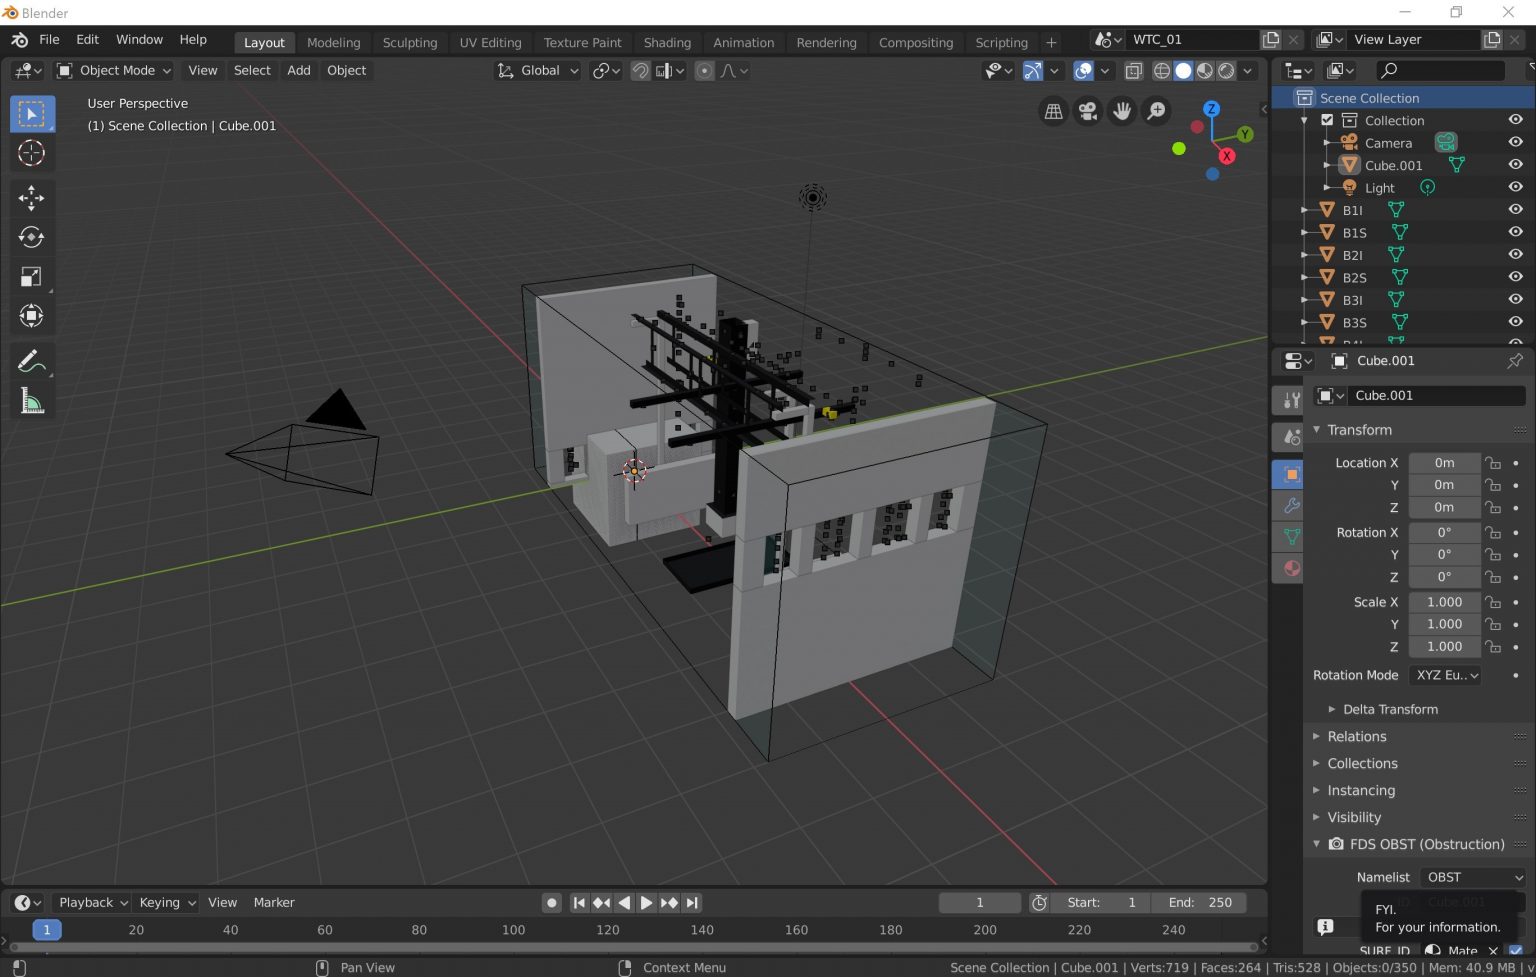Viewport: 1536px width, 977px height.
Task: Hide the Camera object in the outliner
Action: (1515, 142)
